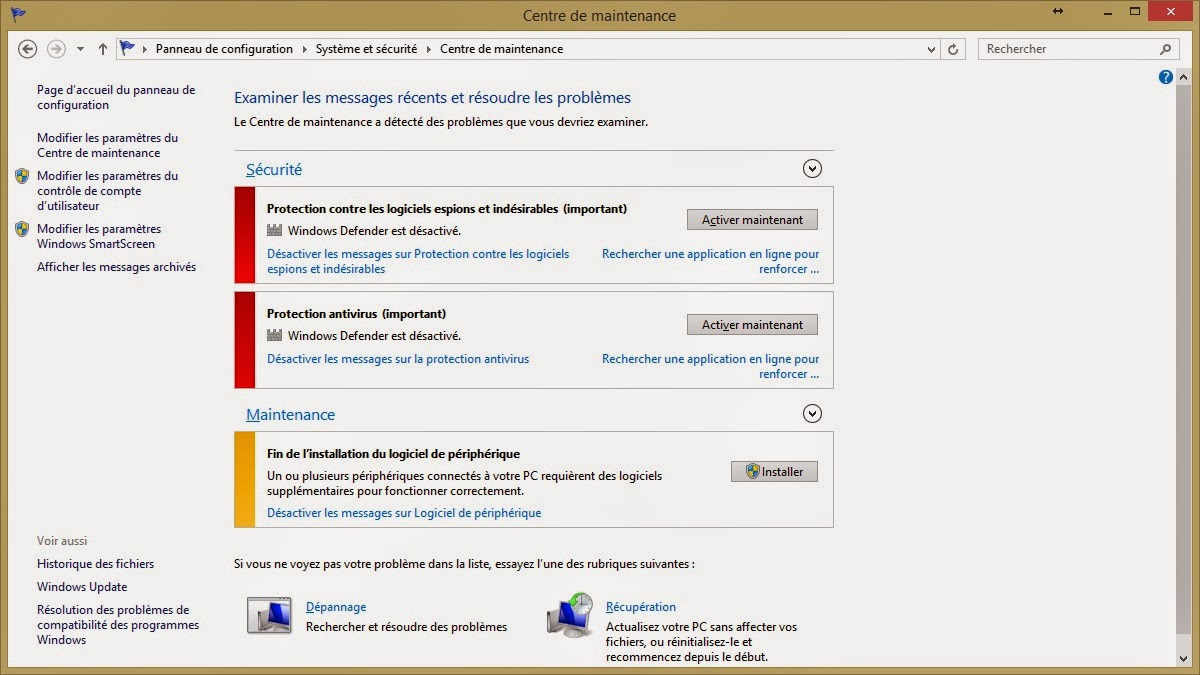Désactiver les messages sur Protection contre les logiciels espions

point(418,261)
